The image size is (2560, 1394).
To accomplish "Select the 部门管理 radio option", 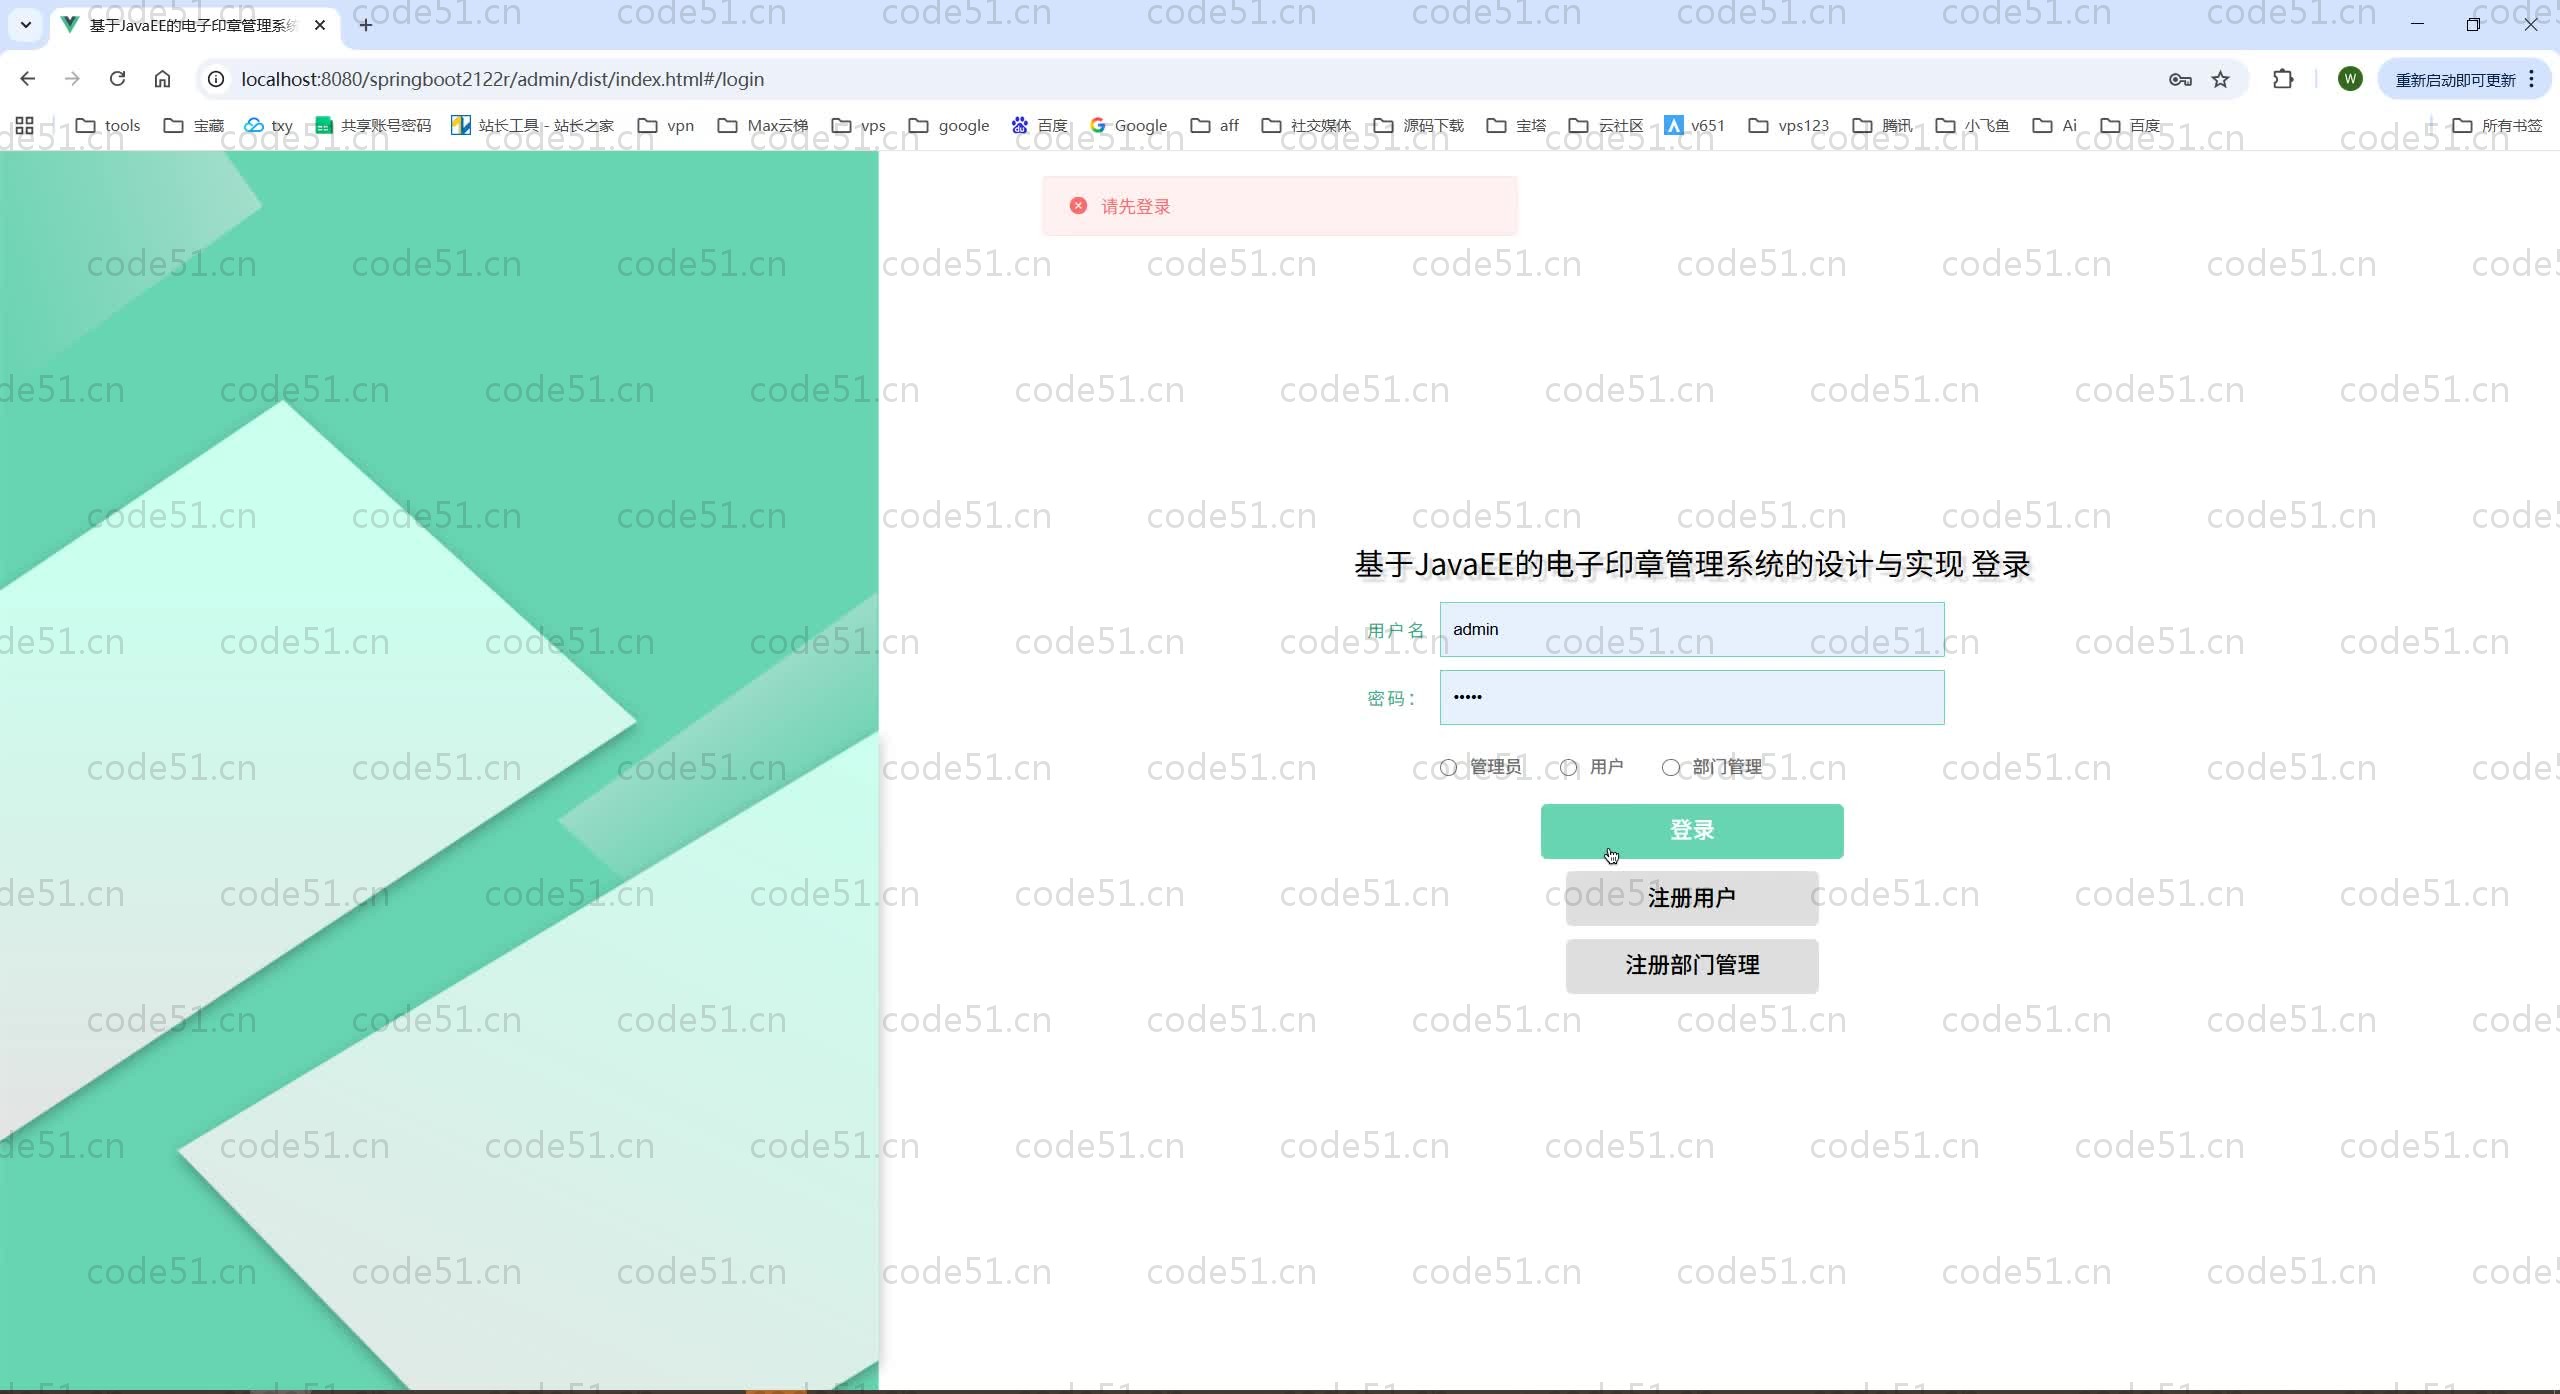I will pos(1670,767).
